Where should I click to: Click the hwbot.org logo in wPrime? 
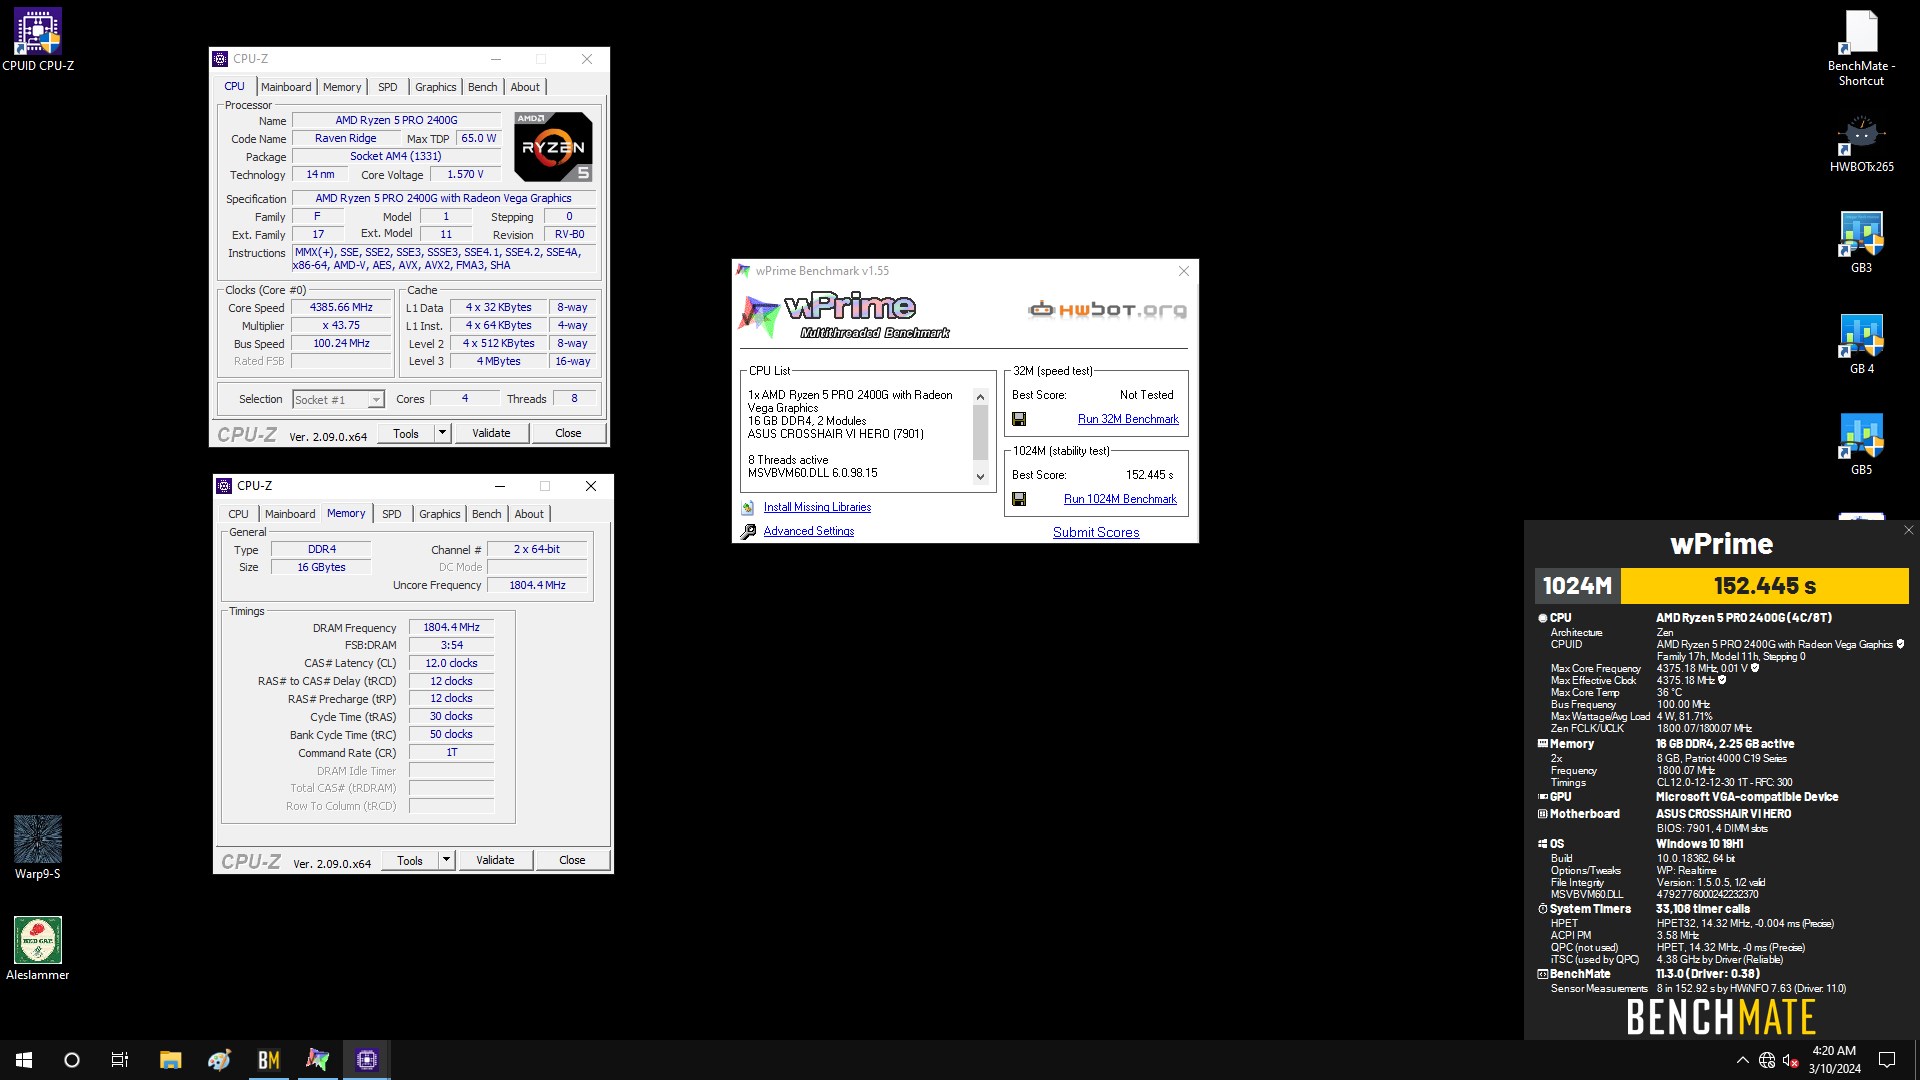(1108, 310)
